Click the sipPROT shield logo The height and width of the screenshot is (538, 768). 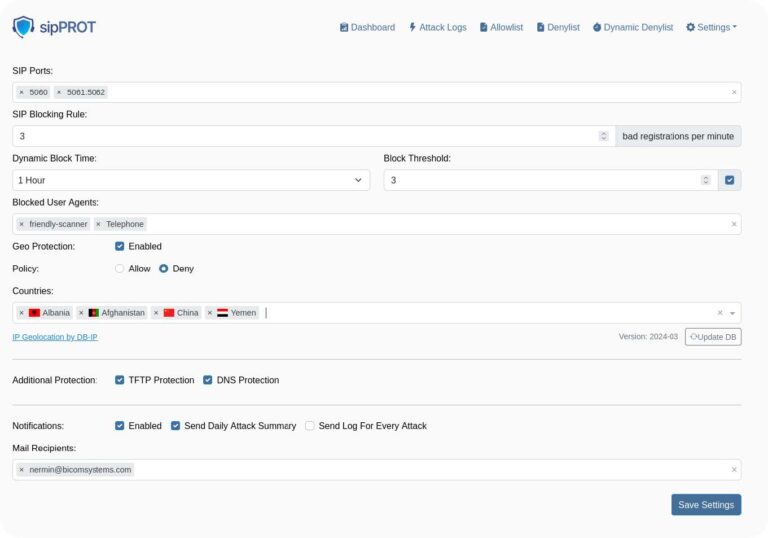tap(23, 27)
